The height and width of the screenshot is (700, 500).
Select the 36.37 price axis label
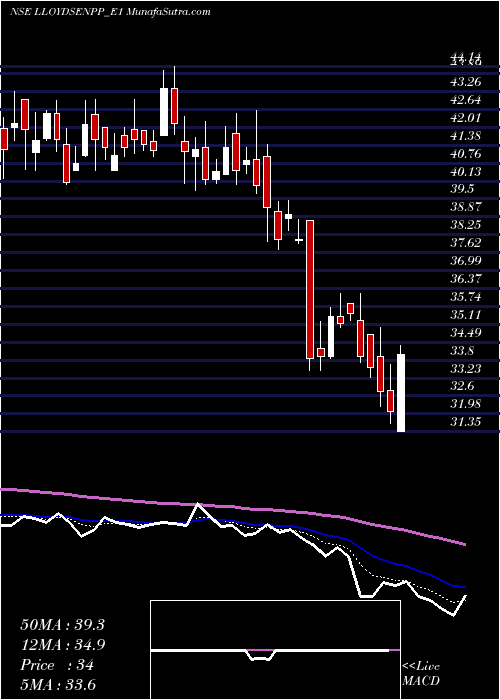click(x=466, y=279)
